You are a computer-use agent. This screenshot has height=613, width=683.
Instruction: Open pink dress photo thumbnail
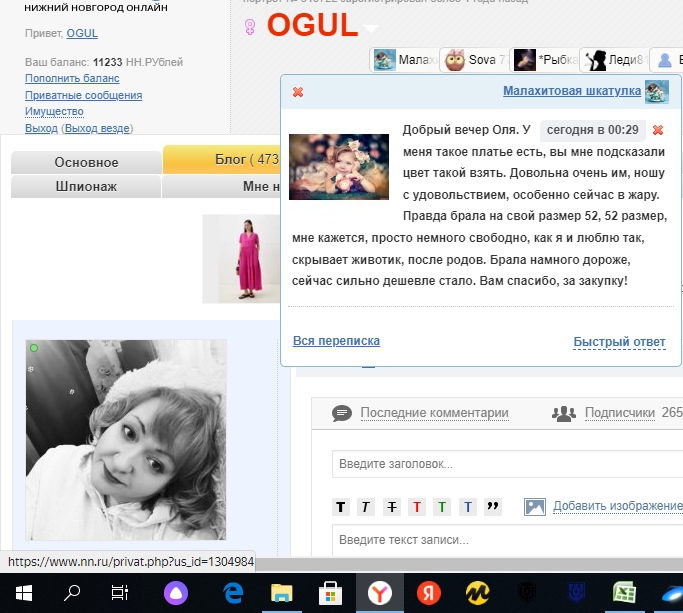pyautogui.click(x=241, y=259)
